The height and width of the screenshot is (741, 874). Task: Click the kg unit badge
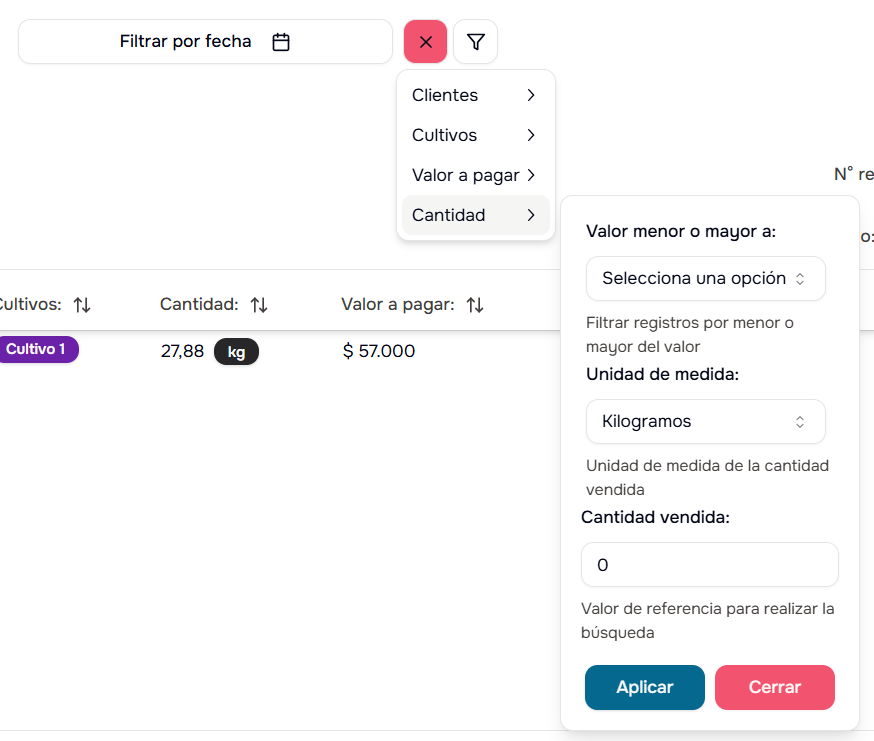[236, 352]
